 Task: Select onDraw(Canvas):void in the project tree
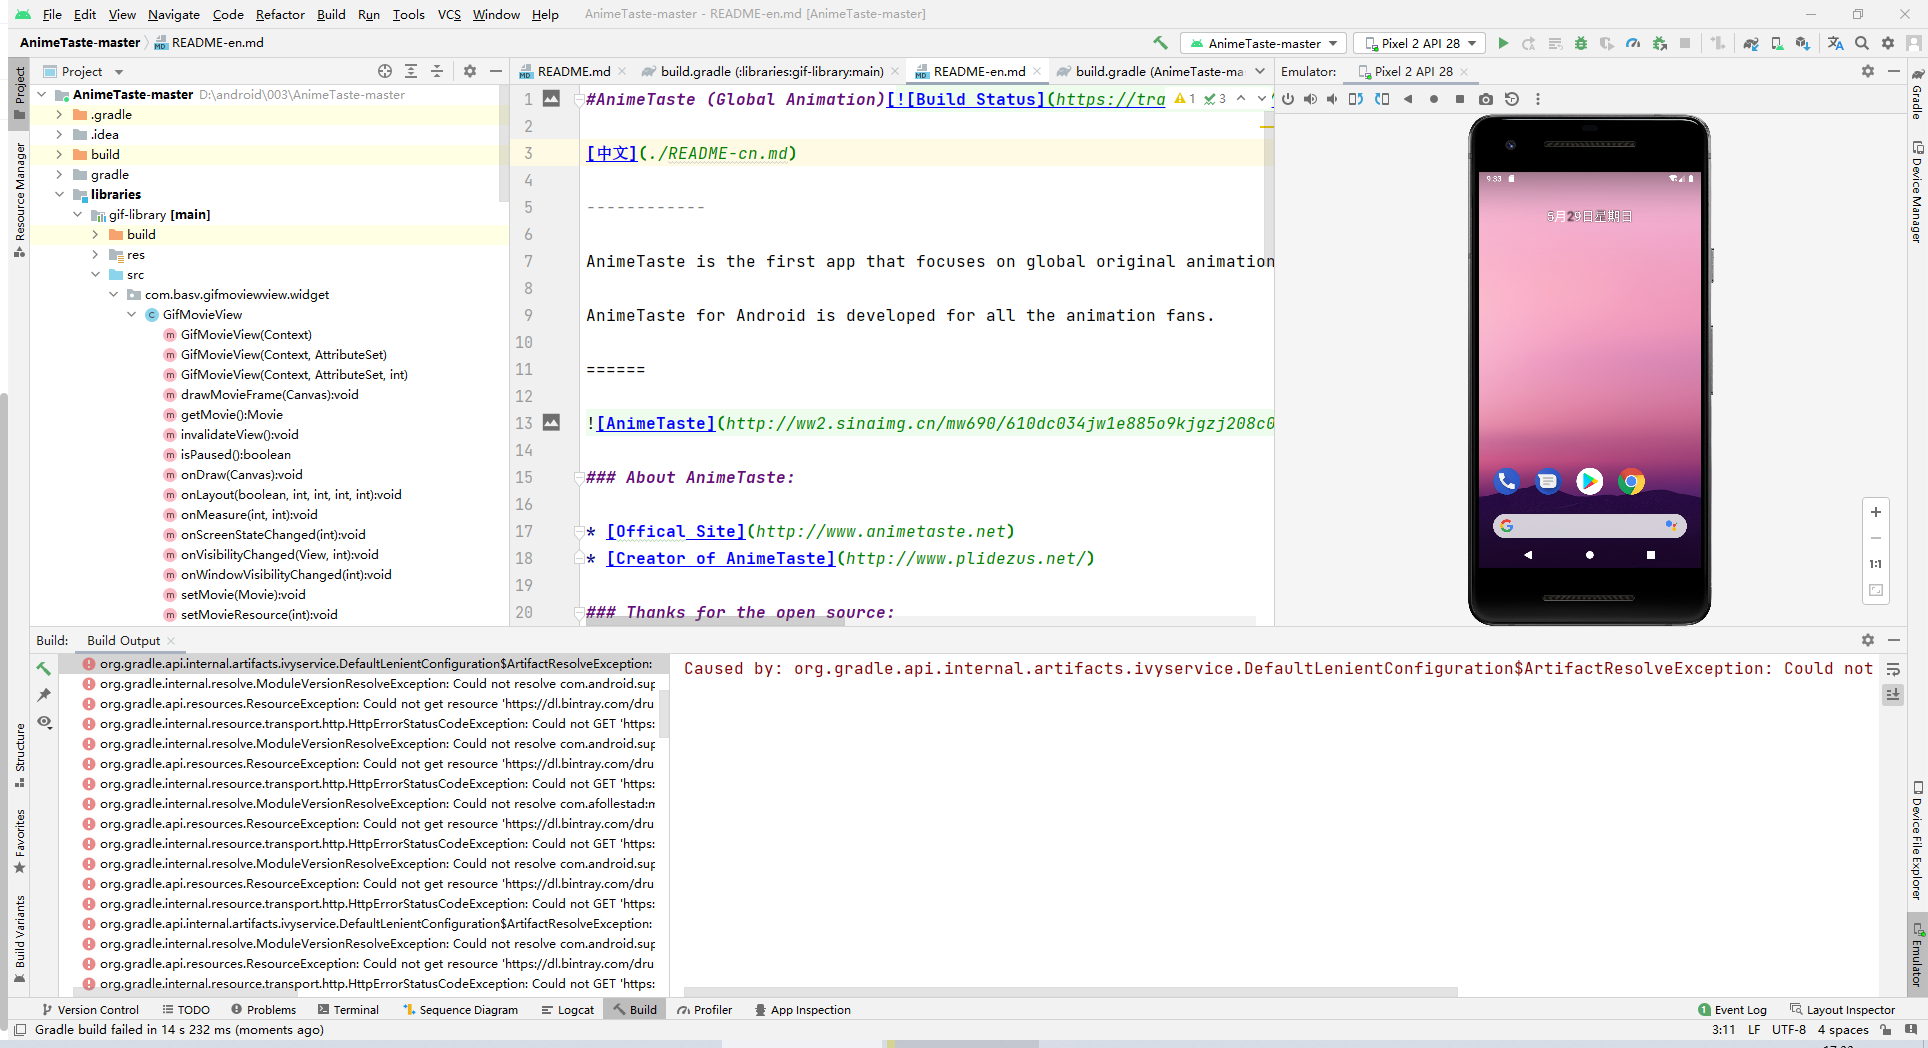[x=241, y=474]
